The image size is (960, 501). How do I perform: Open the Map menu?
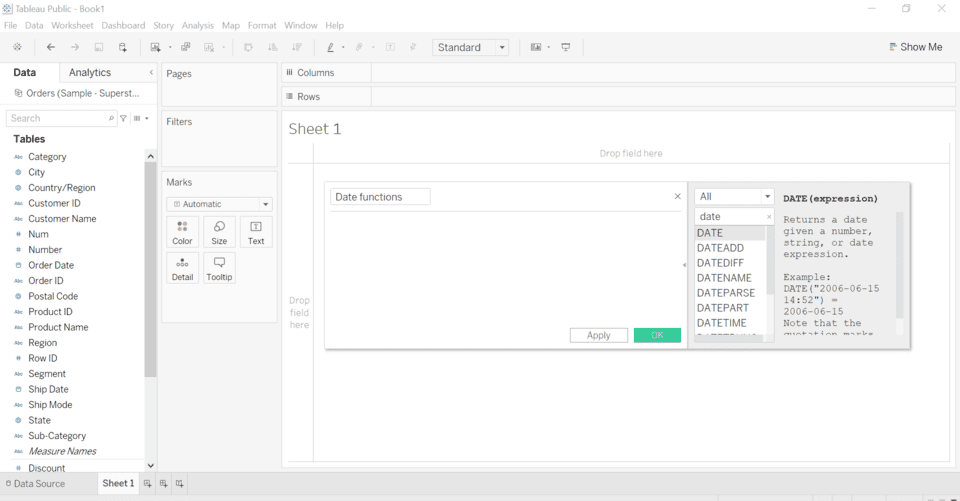pos(231,25)
